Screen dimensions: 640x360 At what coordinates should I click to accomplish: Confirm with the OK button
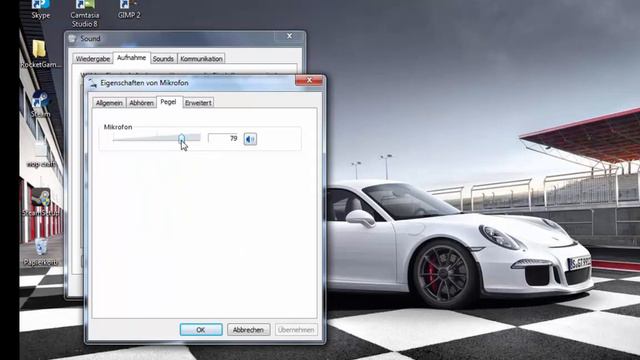[201, 329]
